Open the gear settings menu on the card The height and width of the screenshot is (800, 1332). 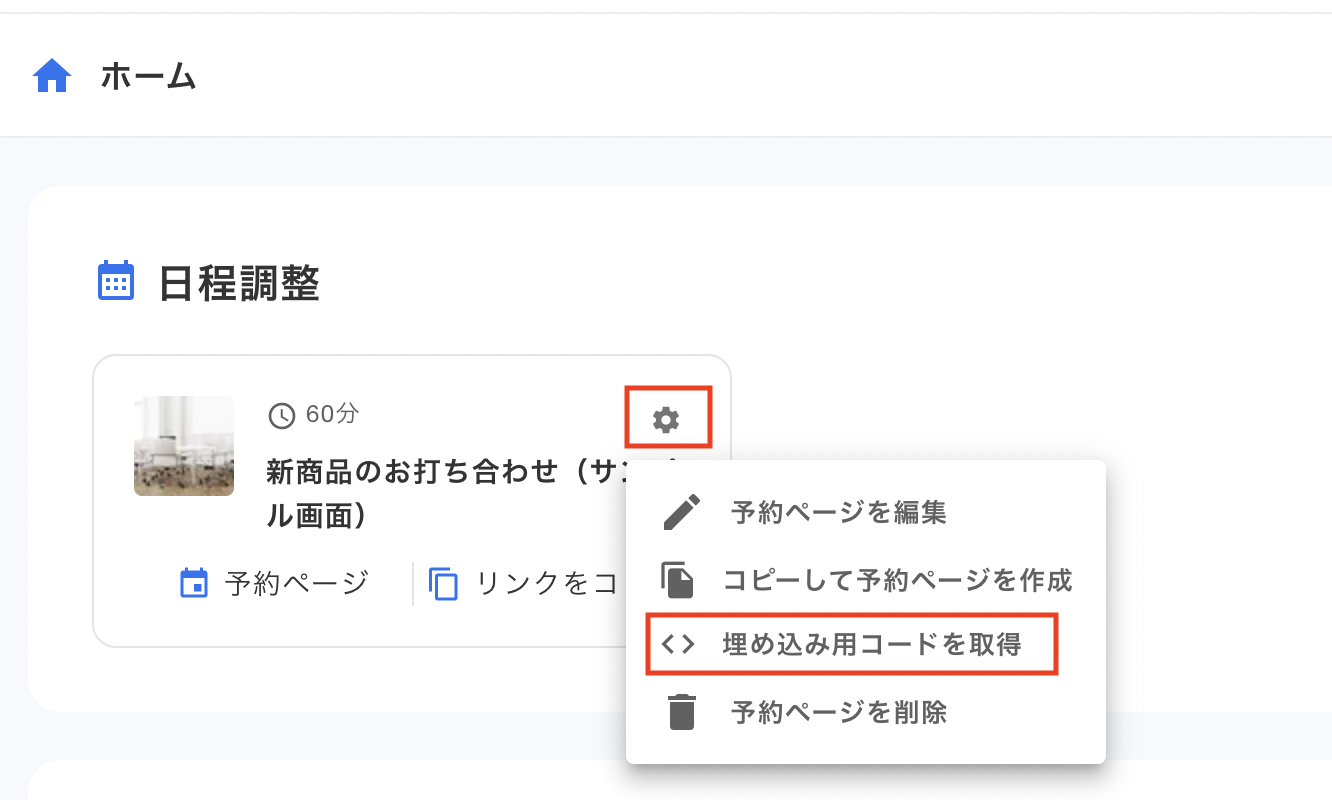(x=666, y=419)
